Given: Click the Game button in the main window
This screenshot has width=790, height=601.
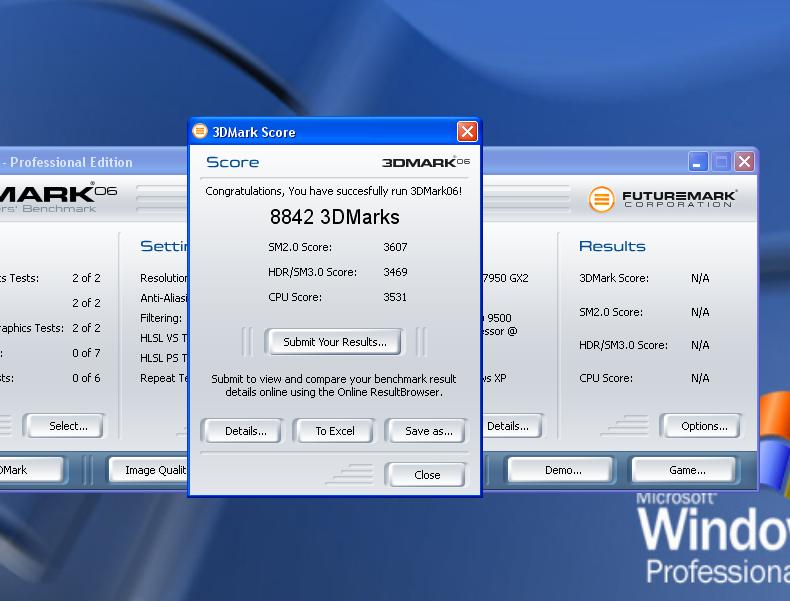Looking at the screenshot, I should tap(687, 470).
